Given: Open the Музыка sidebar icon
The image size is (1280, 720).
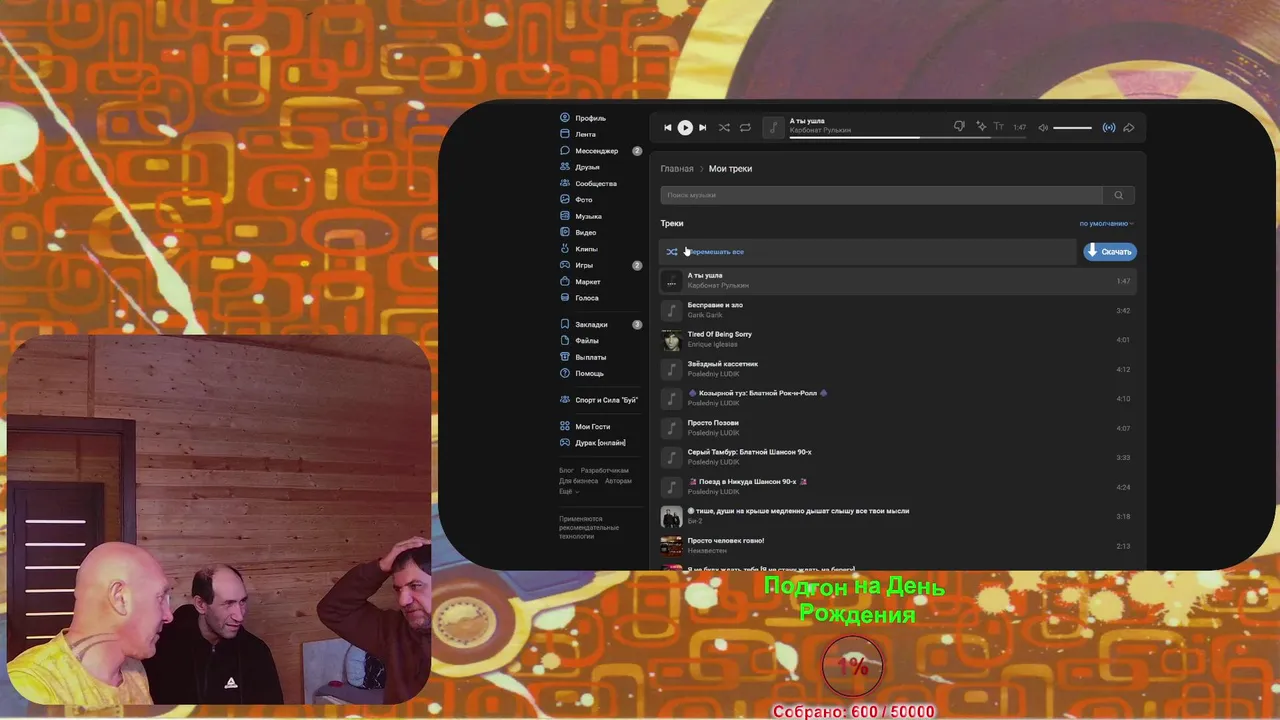Looking at the screenshot, I should pyautogui.click(x=565, y=216).
